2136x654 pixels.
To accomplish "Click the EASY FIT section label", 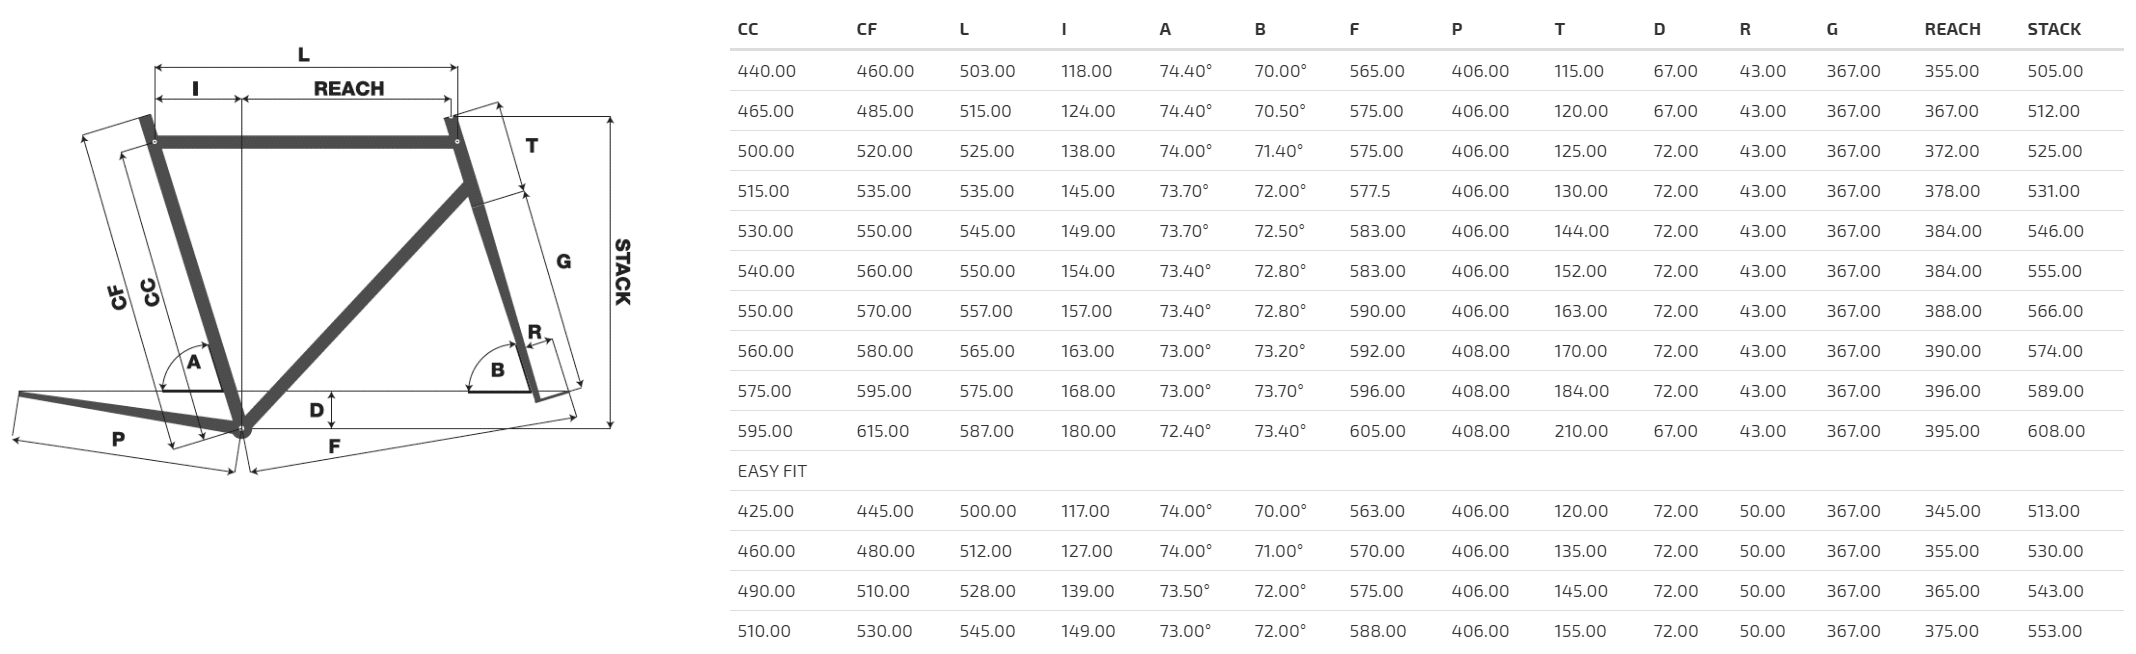I will [772, 471].
